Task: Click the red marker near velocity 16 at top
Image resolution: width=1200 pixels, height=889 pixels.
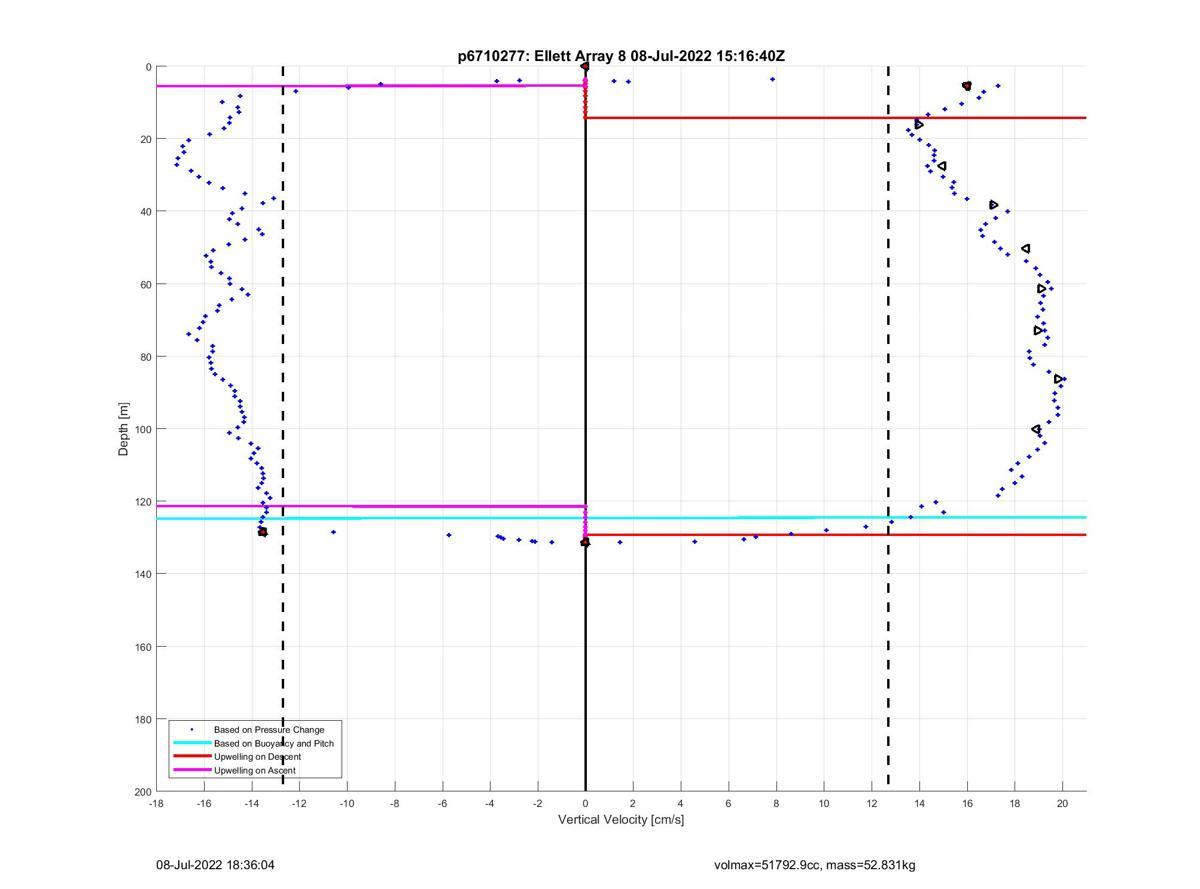Action: point(967,86)
